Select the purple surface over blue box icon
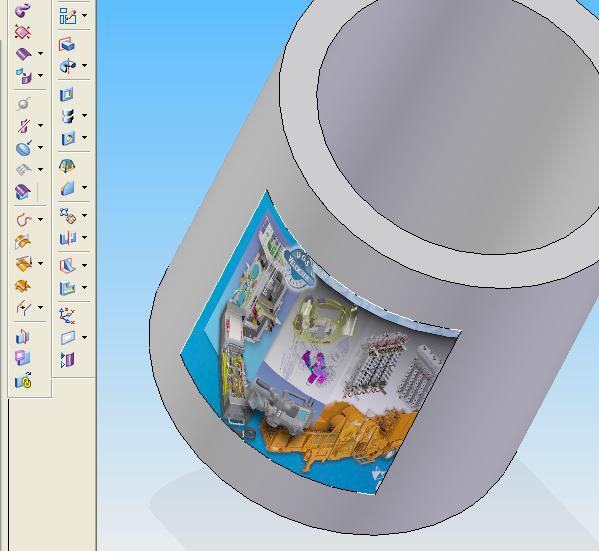Viewport: 599px width, 551px height. coord(23,192)
